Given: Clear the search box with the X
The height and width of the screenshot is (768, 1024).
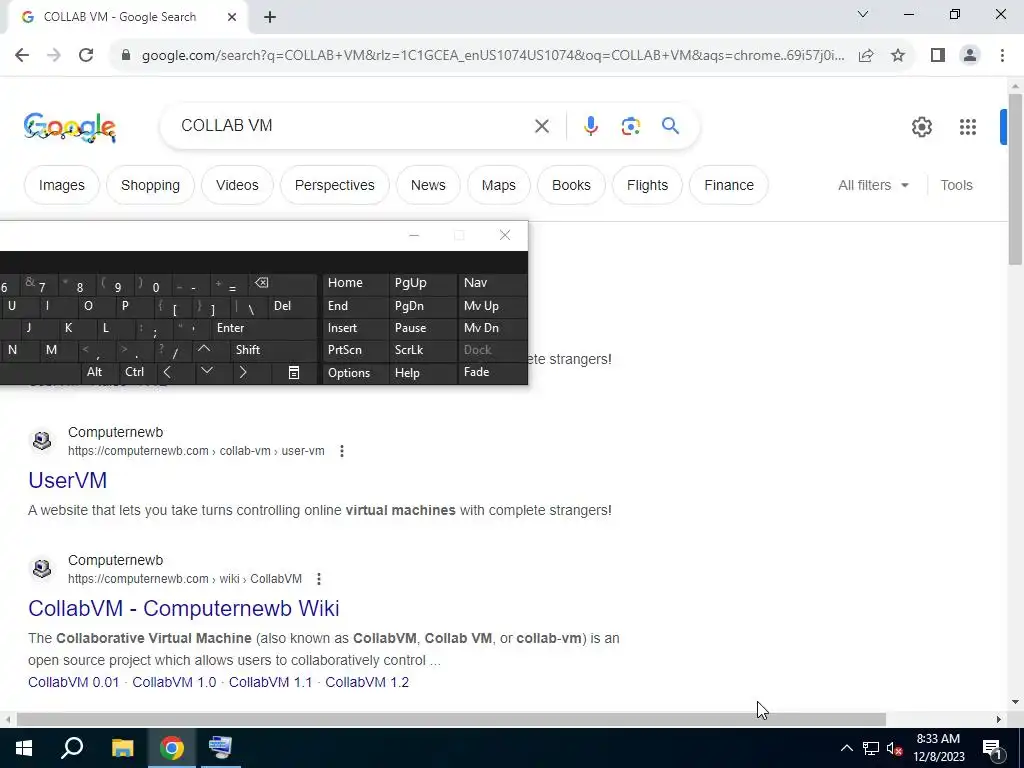Looking at the screenshot, I should click(541, 126).
